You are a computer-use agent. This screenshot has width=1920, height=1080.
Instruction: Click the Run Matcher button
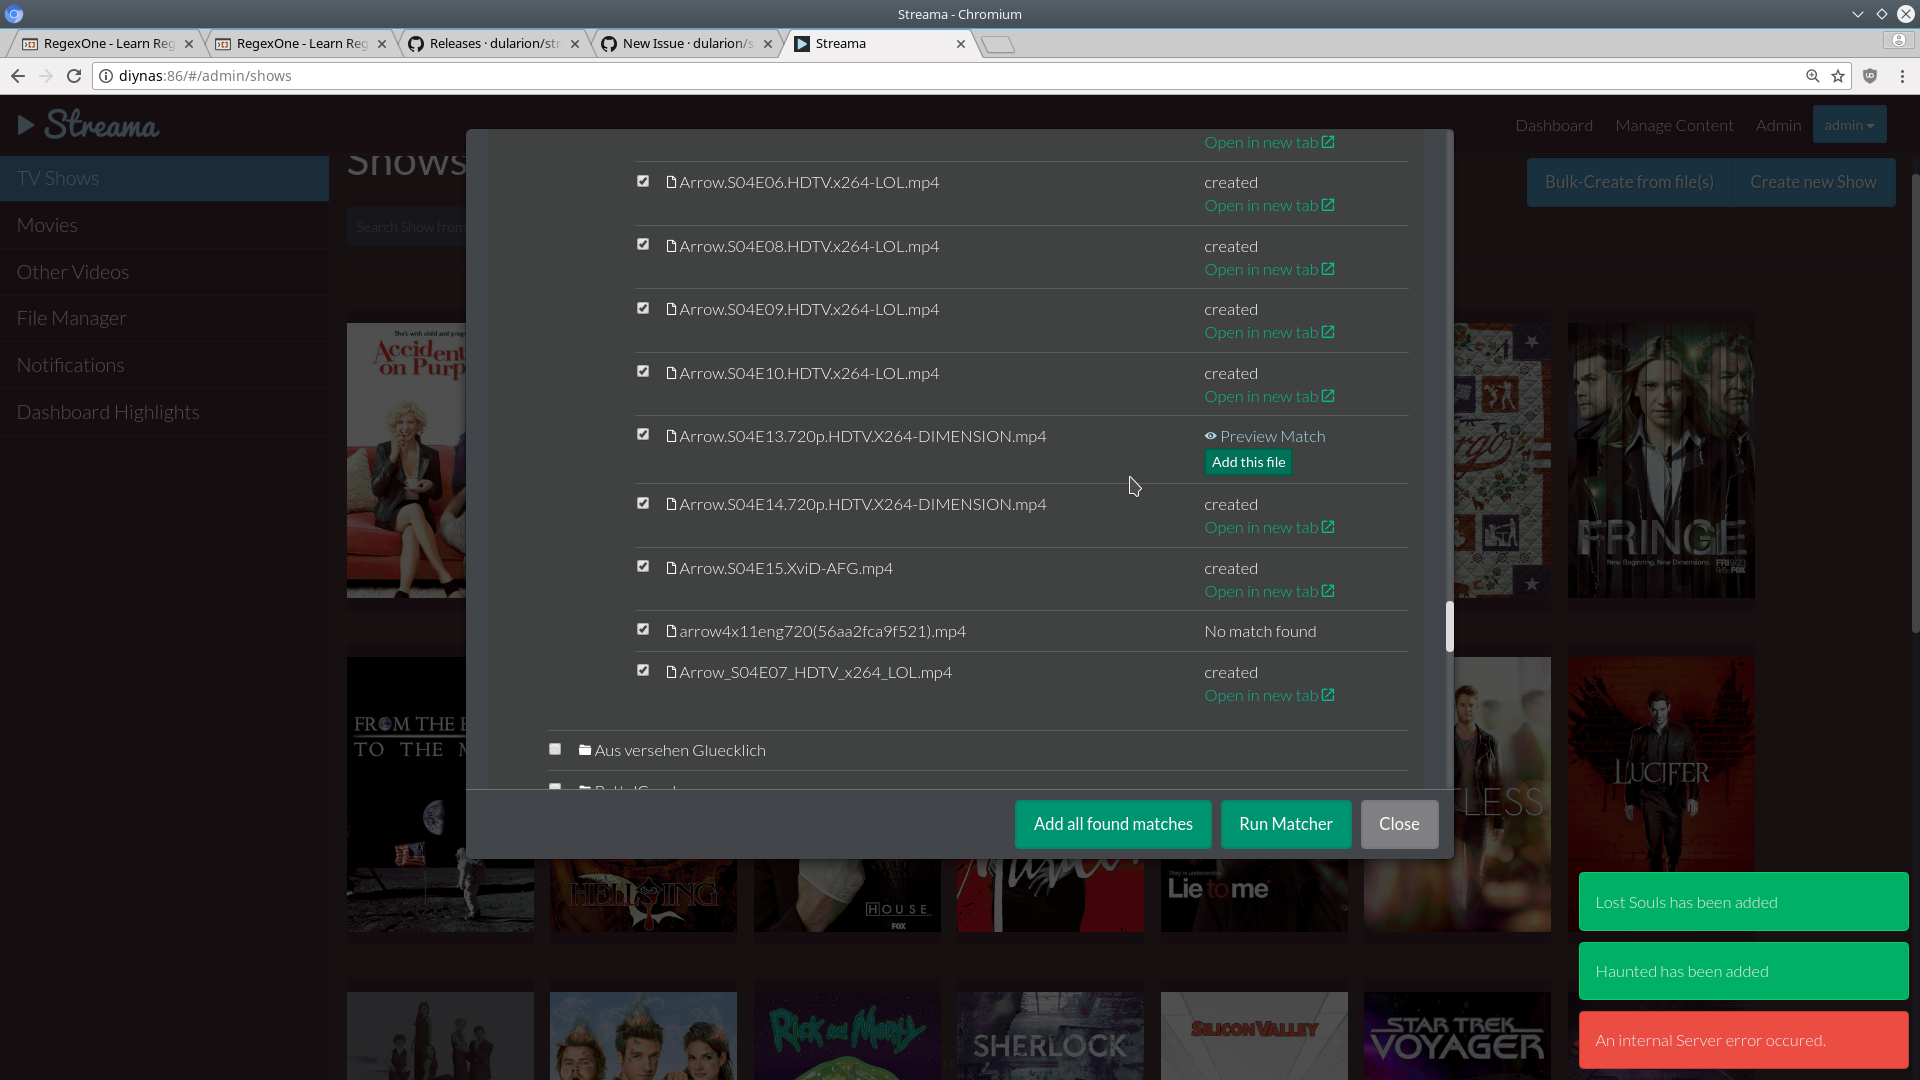click(1286, 824)
